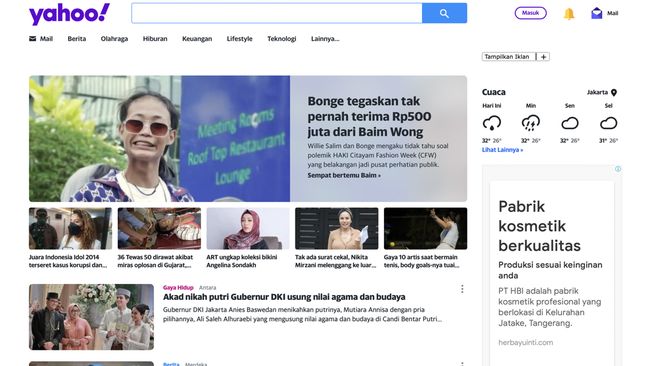Click the Masuk sign-in button

530,13
